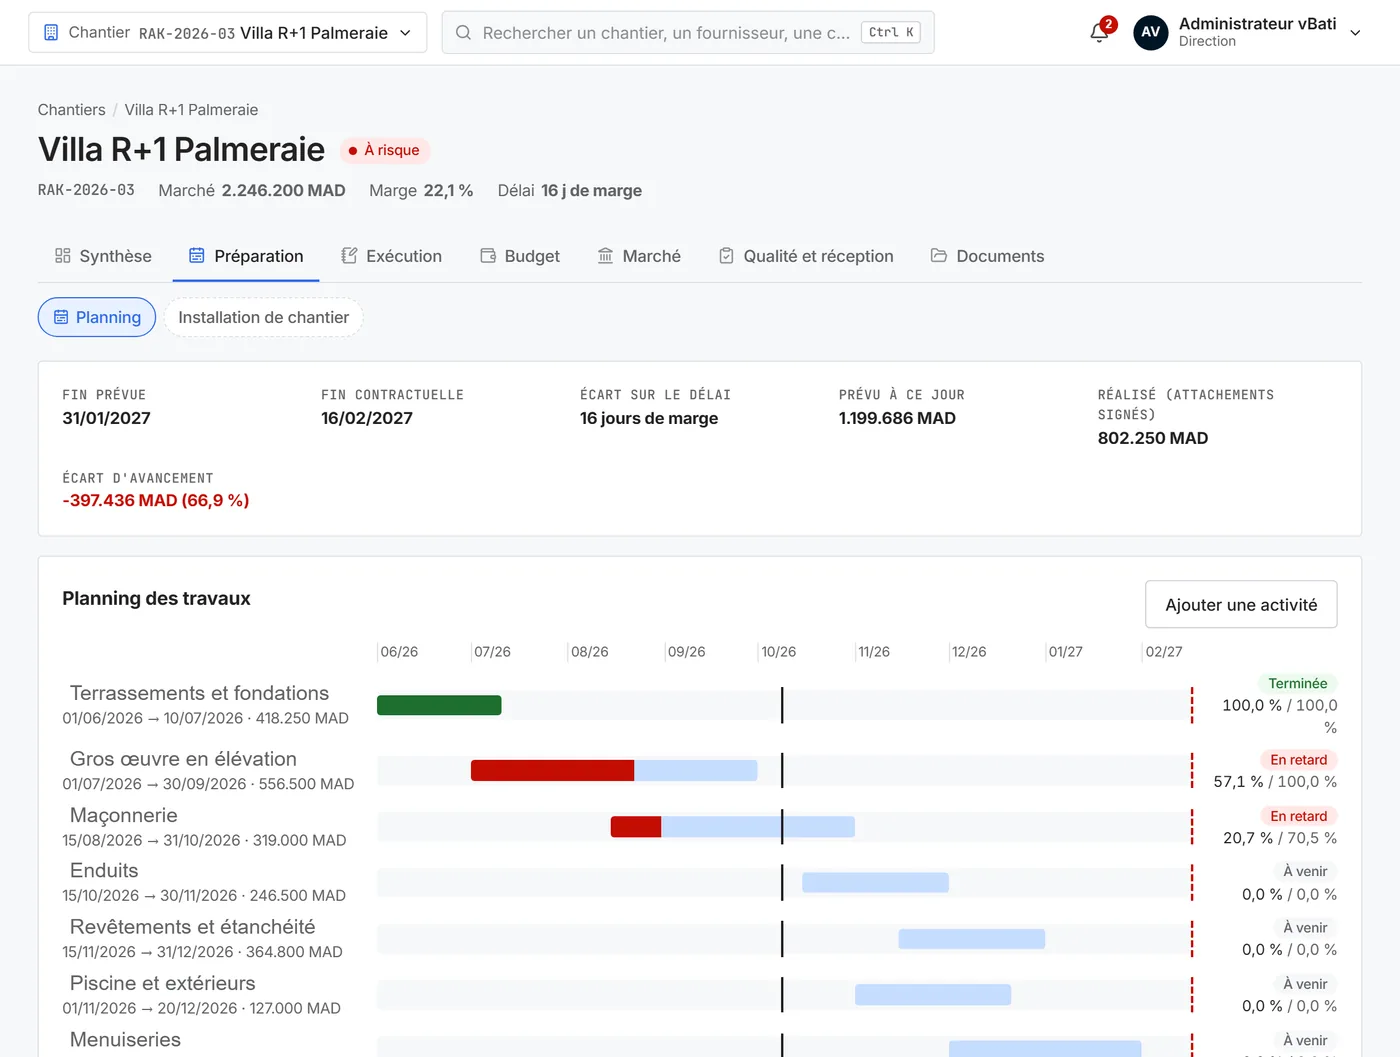
Task: Click the Synthèse tab grid icon
Action: 63,256
